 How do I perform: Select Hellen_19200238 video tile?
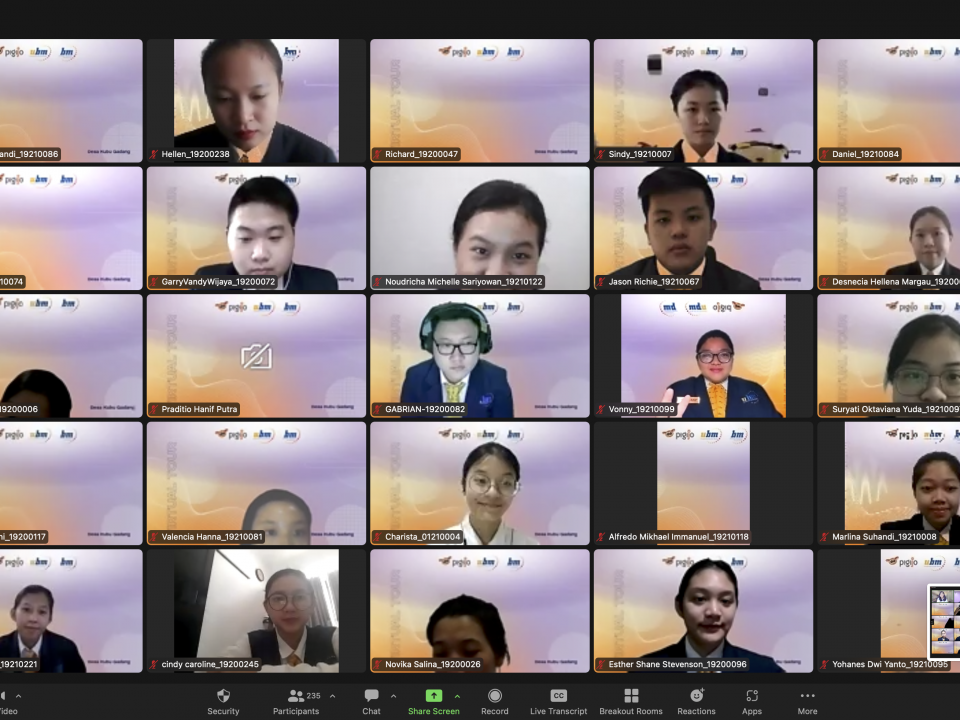click(256, 101)
